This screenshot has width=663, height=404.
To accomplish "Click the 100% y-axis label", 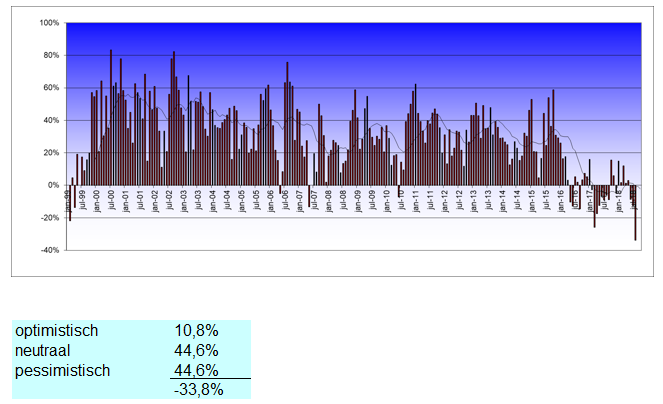I will pos(48,22).
